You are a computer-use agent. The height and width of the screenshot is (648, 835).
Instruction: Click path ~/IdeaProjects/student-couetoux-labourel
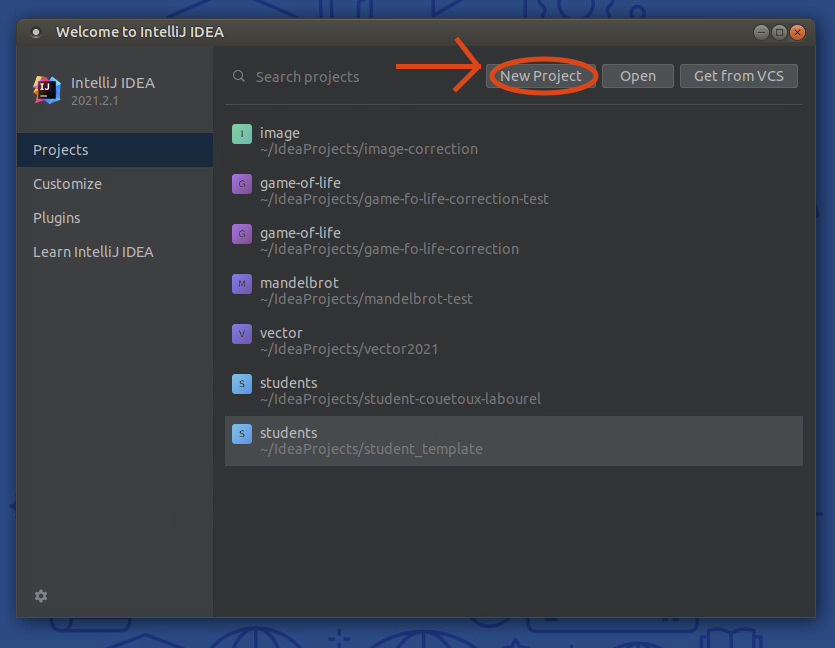coord(400,399)
